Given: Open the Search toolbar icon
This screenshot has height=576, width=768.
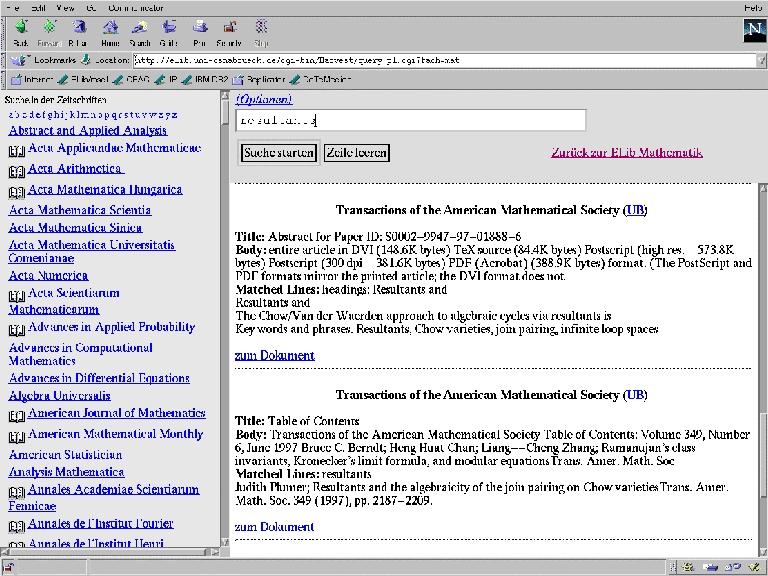Looking at the screenshot, I should (140, 29).
